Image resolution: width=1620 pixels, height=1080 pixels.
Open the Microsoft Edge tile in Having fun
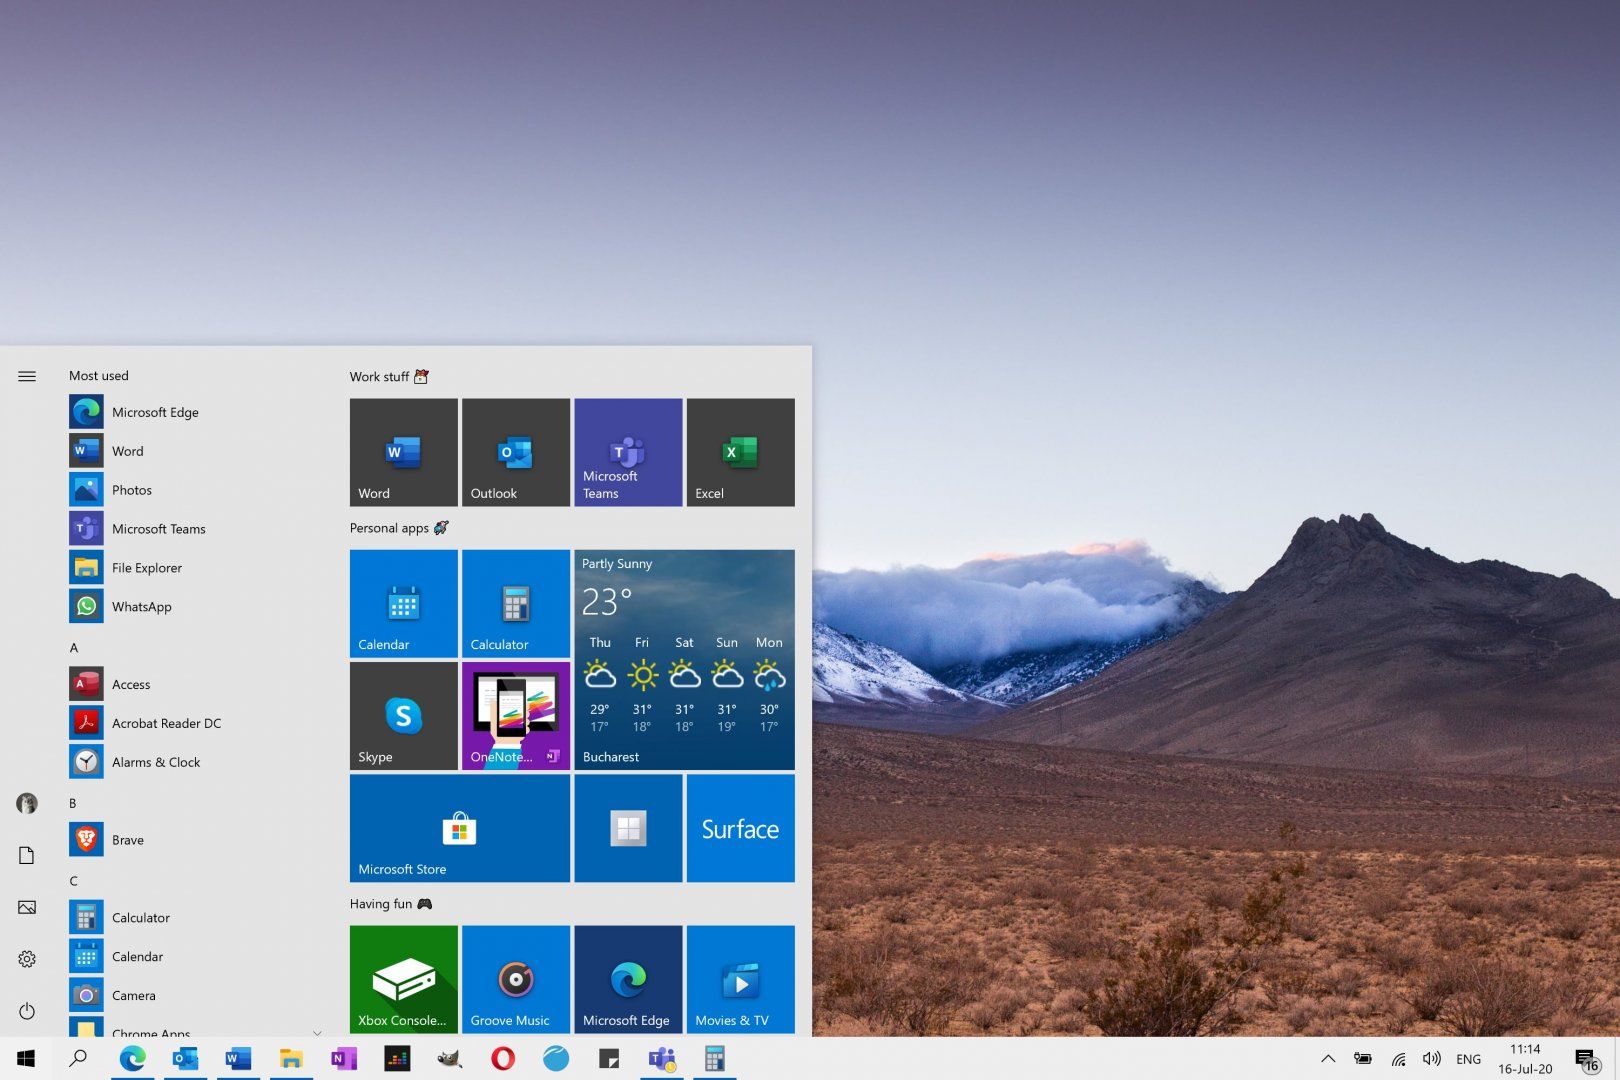point(628,979)
